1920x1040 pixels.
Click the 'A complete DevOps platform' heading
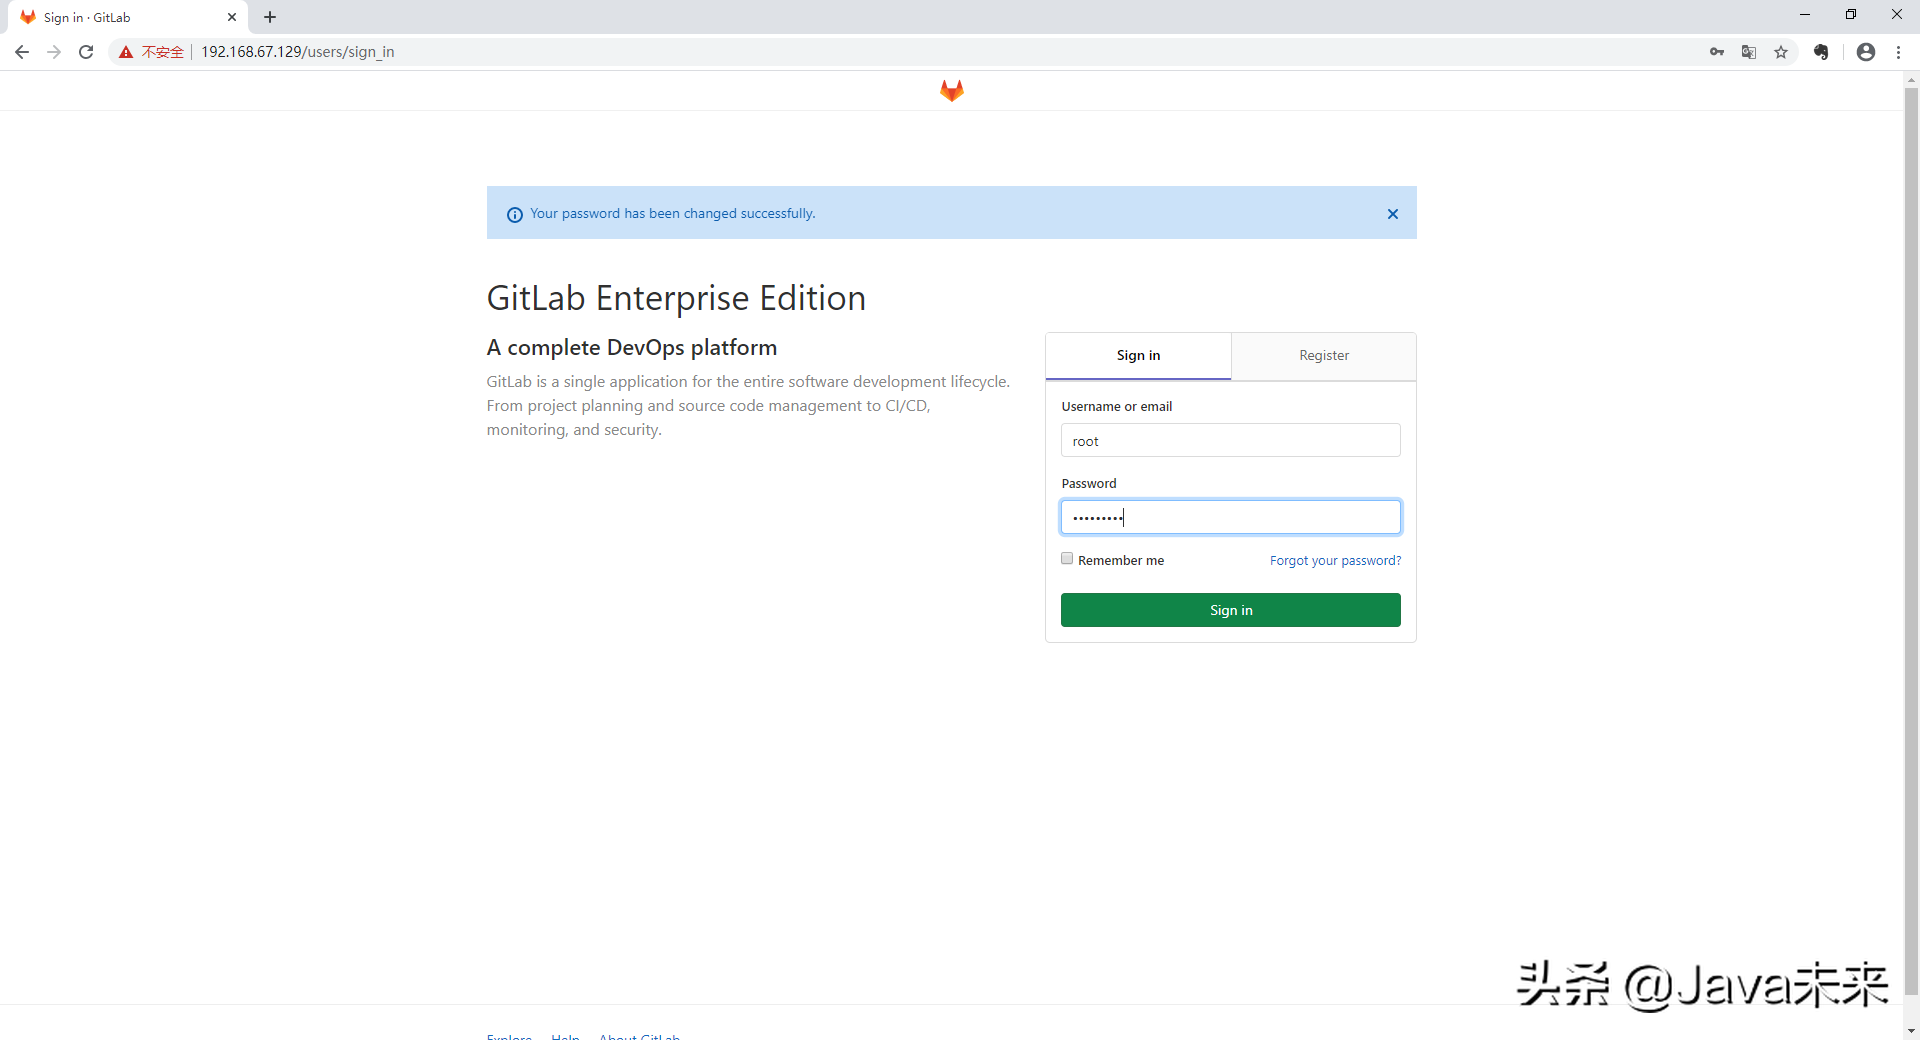click(632, 348)
